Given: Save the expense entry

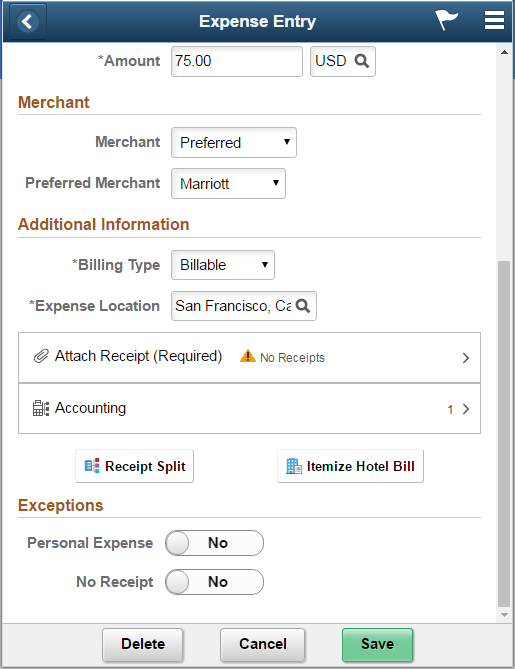Looking at the screenshot, I should (x=378, y=644).
